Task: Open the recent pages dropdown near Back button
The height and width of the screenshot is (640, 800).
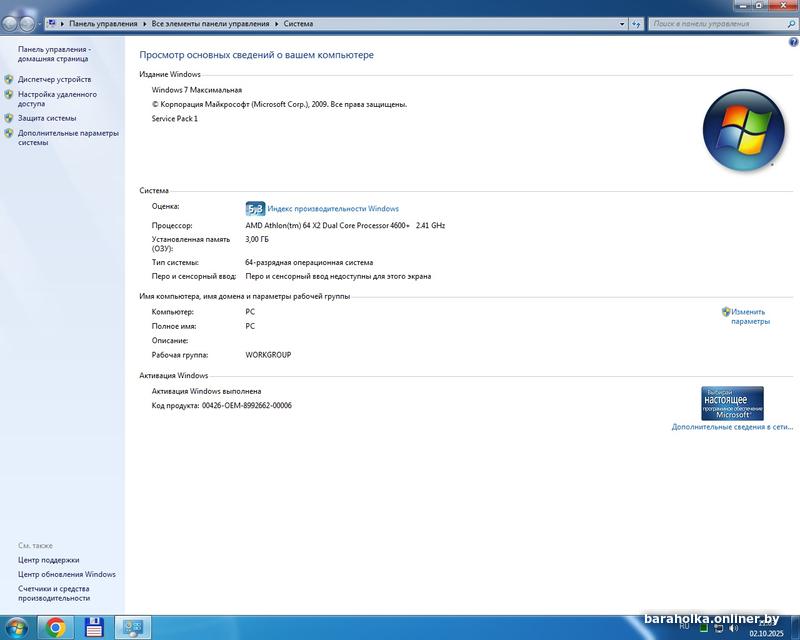Action: [40, 23]
